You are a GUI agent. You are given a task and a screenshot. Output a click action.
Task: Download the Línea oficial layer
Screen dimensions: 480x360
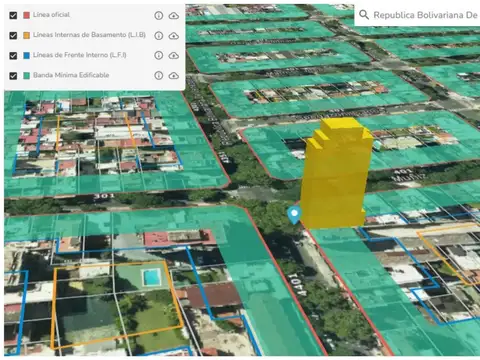pyautogui.click(x=174, y=16)
